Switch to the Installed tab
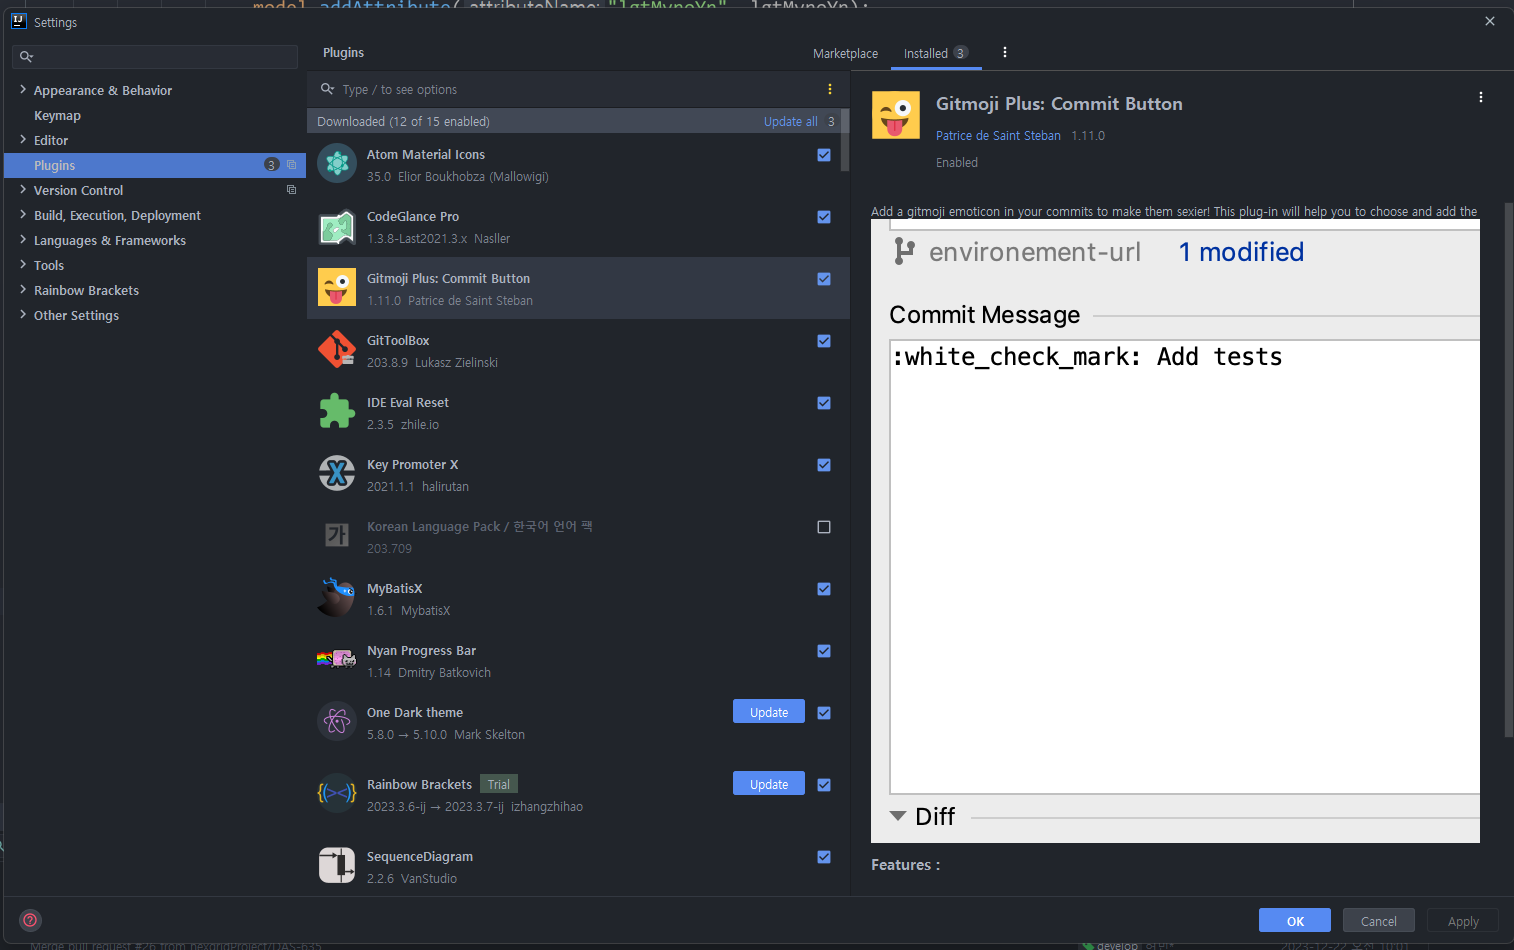Viewport: 1514px width, 950px height. coord(936,53)
